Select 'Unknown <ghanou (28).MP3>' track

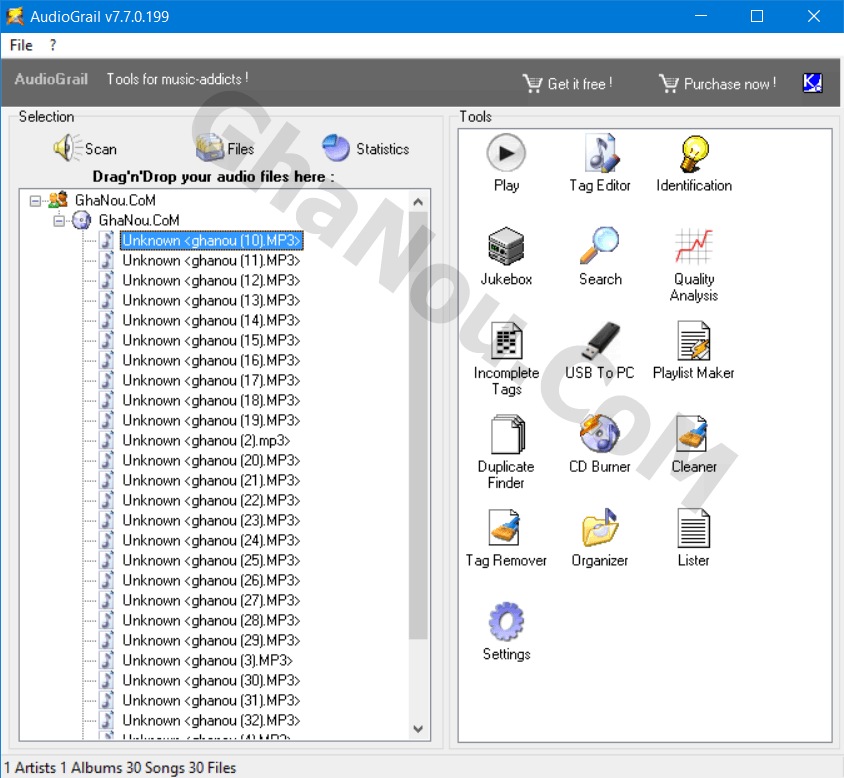tap(211, 620)
